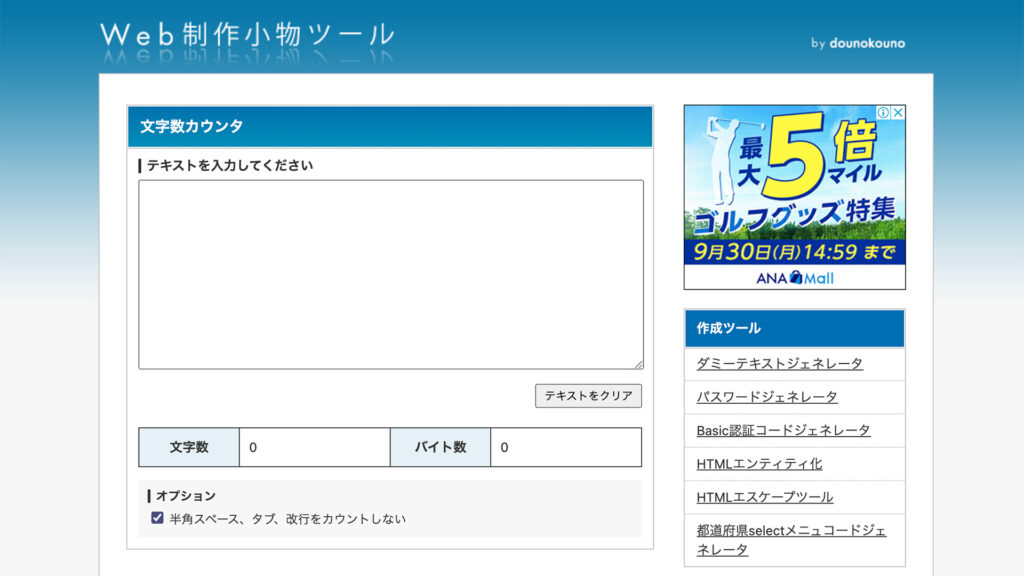Screen dimensions: 1024x576
Task: Click the テキストを入力してください label
Action: (229, 165)
